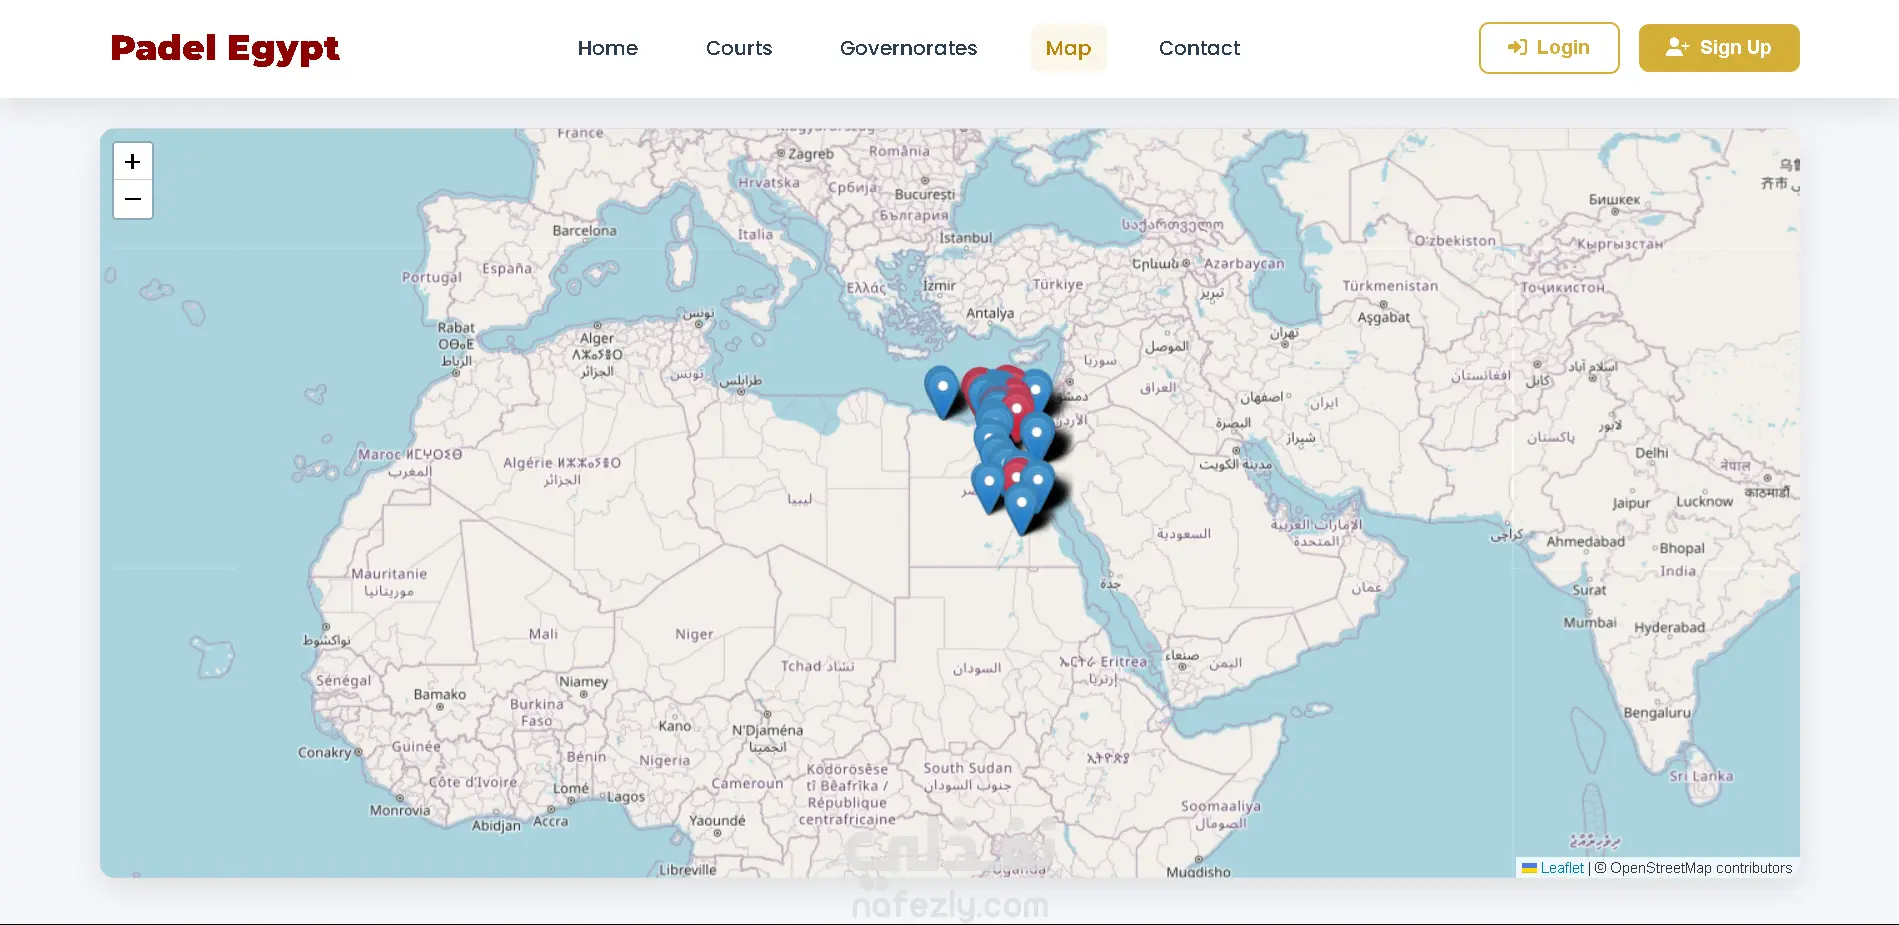Click the Login button

1549,48
